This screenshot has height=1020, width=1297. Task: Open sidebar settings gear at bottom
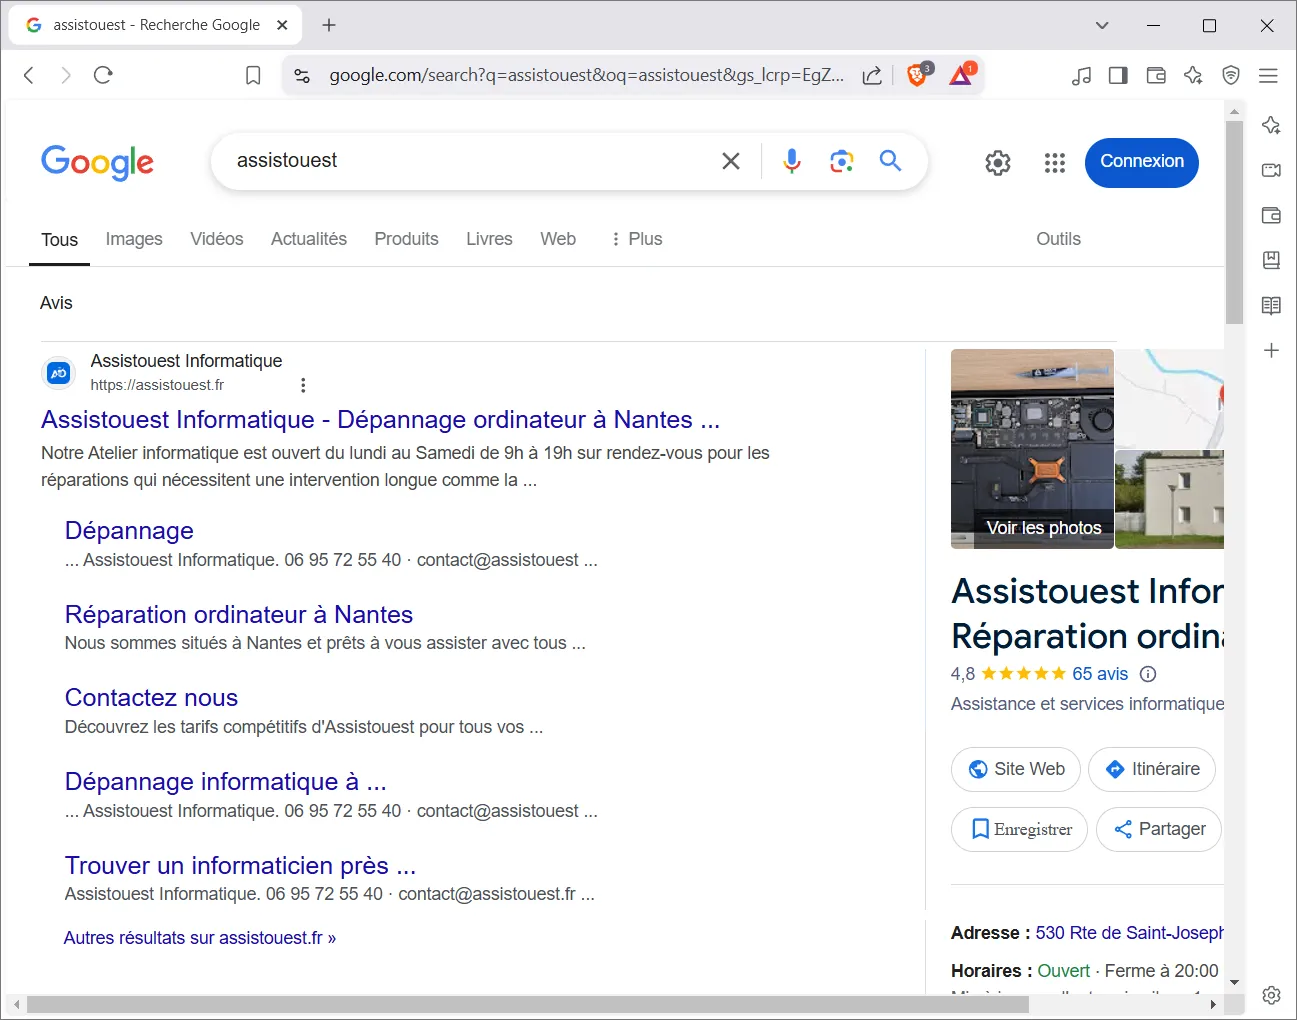pos(1271,995)
